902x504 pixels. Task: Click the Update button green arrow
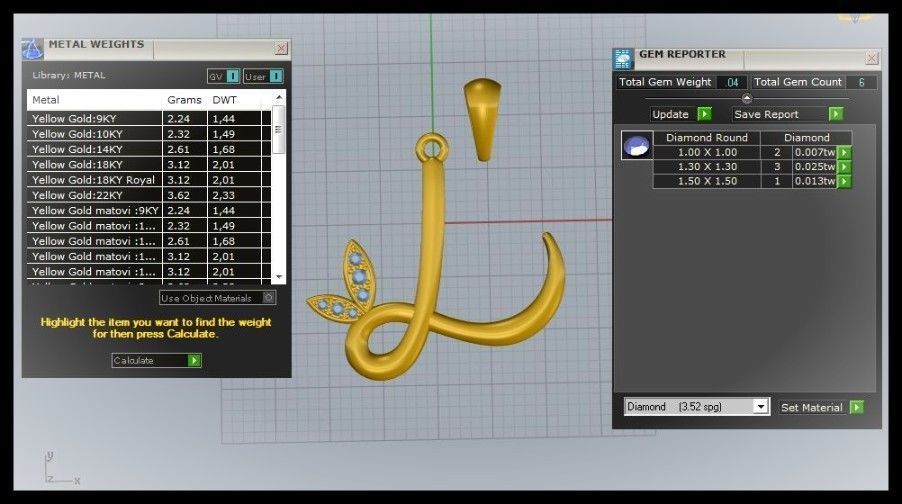coord(704,114)
